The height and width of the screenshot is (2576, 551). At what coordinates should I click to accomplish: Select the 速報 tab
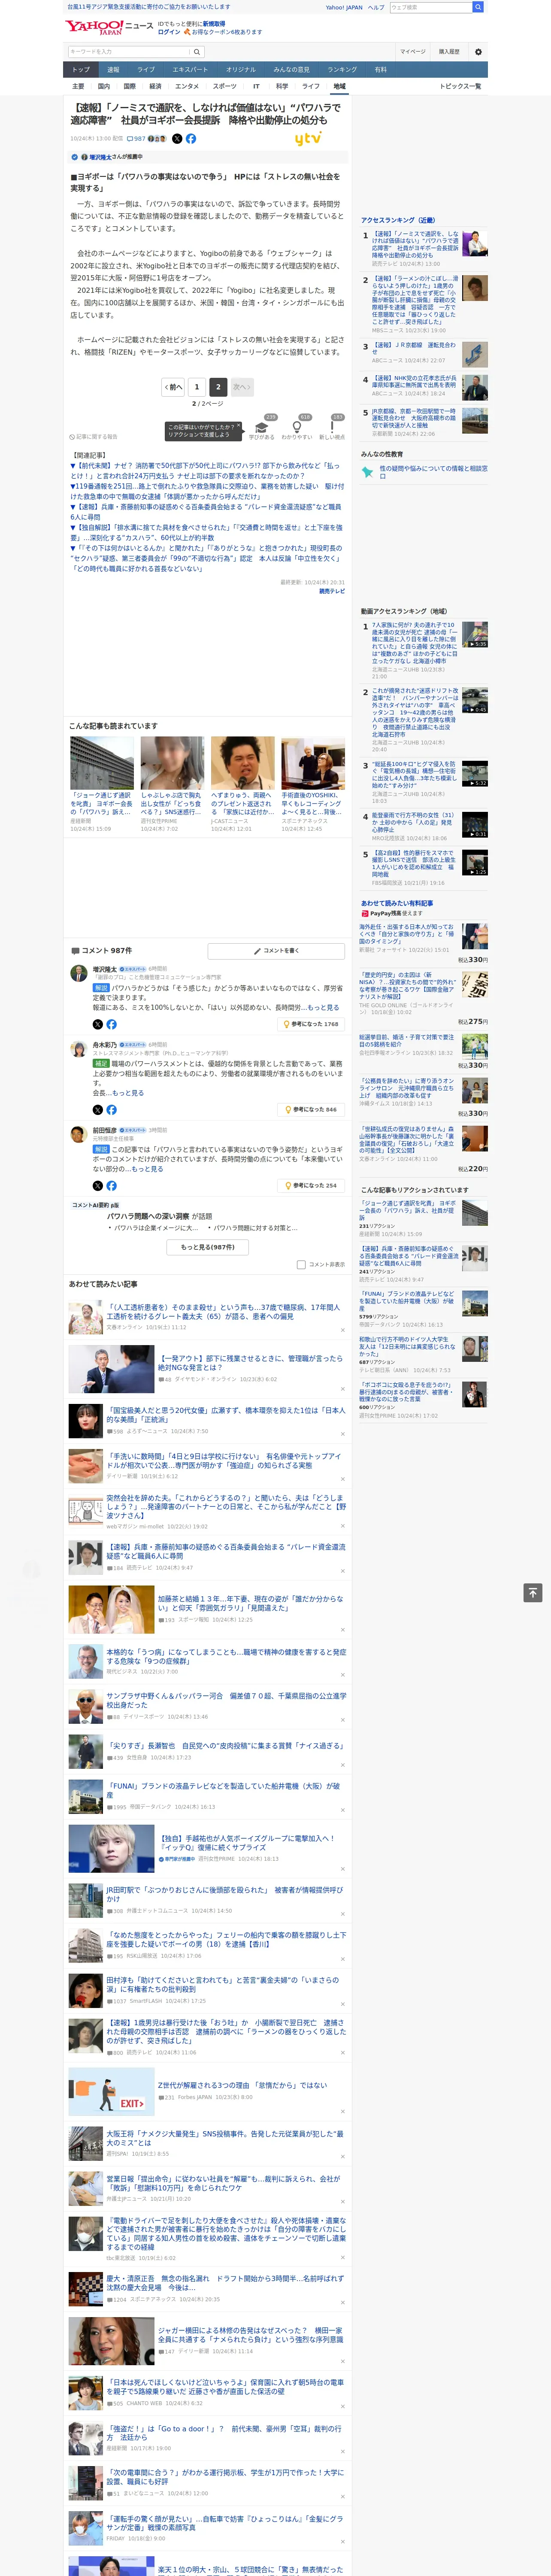tap(113, 70)
